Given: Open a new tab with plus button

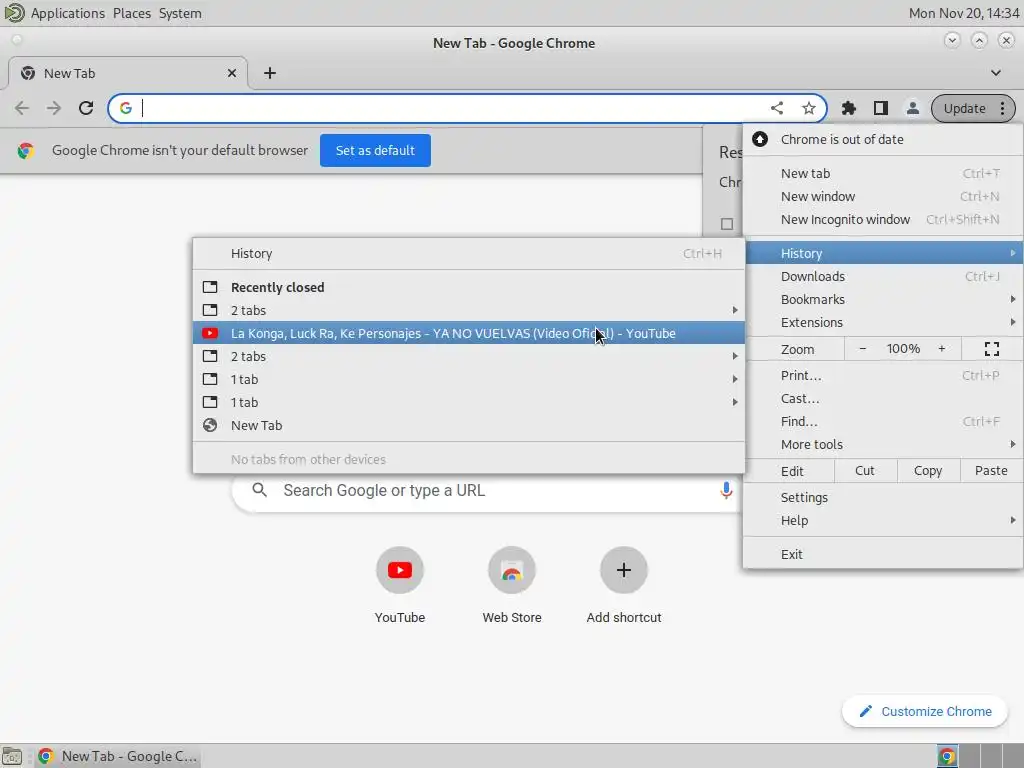Looking at the screenshot, I should 270,73.
